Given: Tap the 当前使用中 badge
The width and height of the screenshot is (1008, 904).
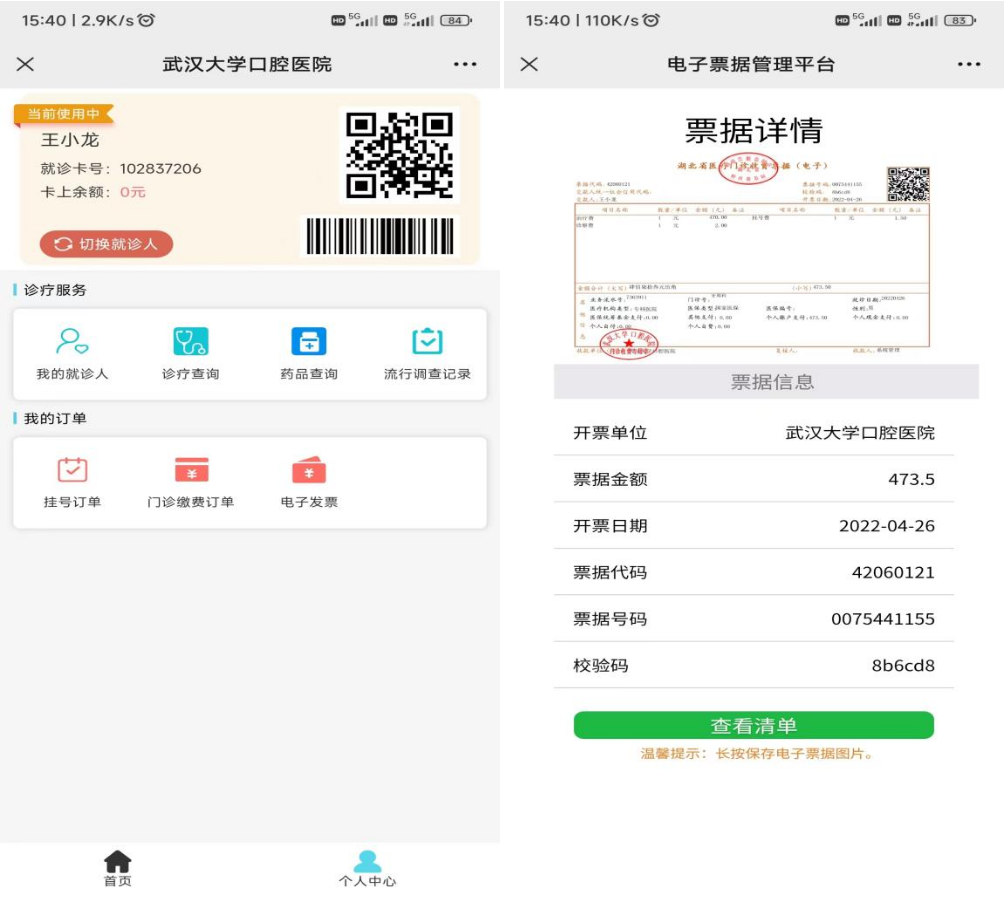Looking at the screenshot, I should 64,114.
